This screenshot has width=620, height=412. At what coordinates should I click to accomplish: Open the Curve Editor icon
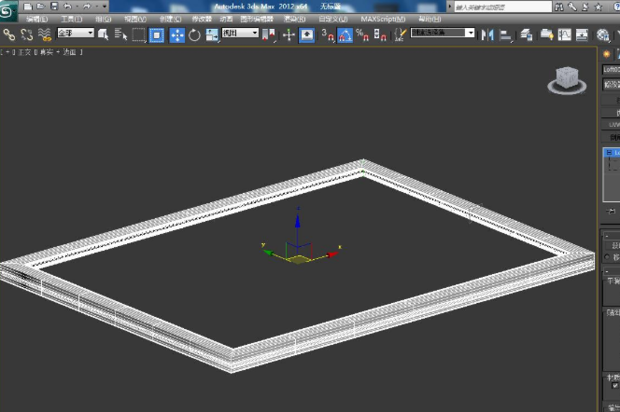point(565,35)
